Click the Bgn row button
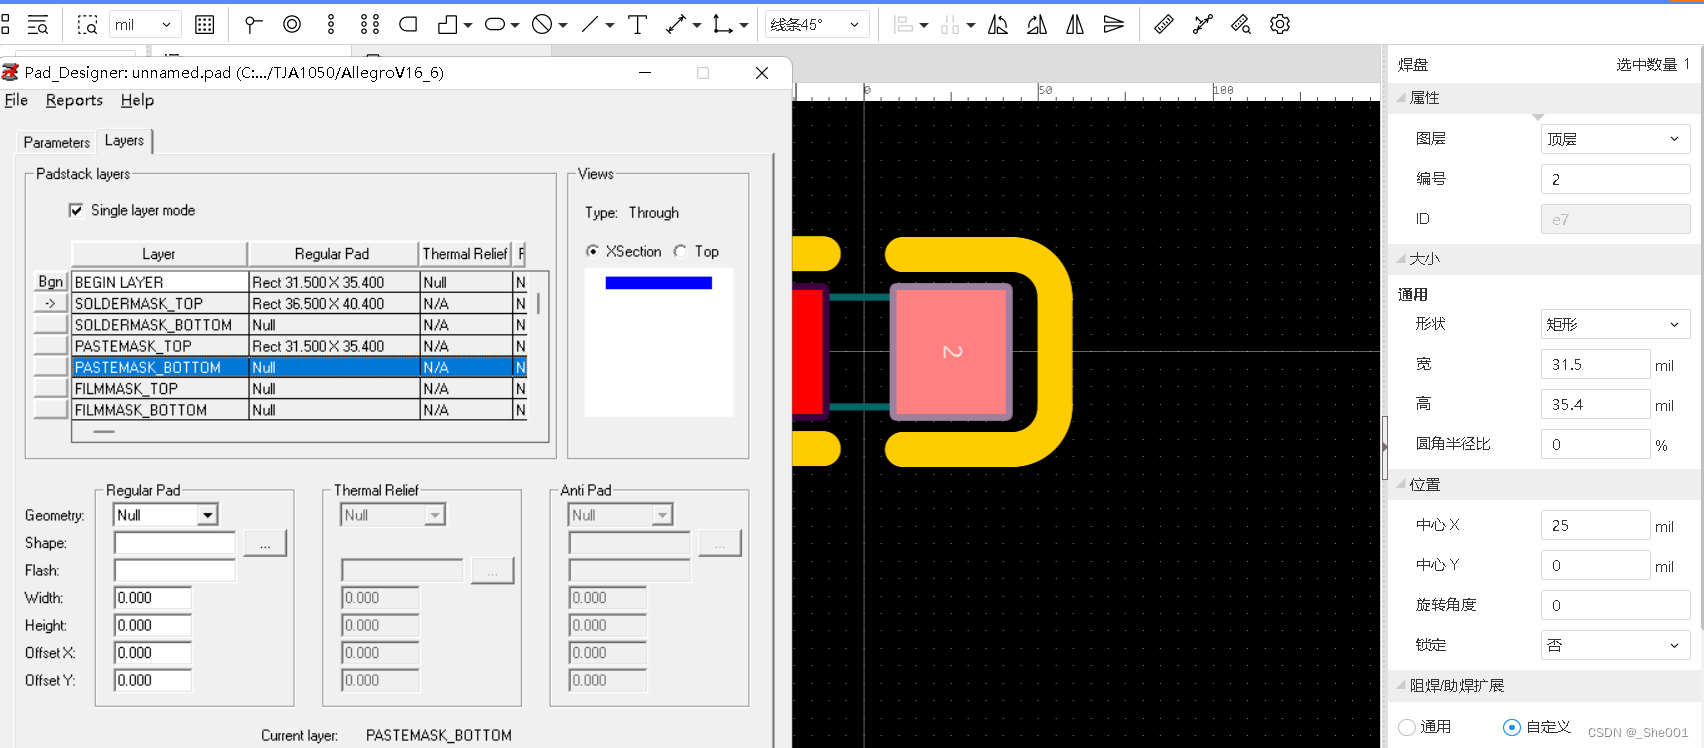 [x=50, y=282]
